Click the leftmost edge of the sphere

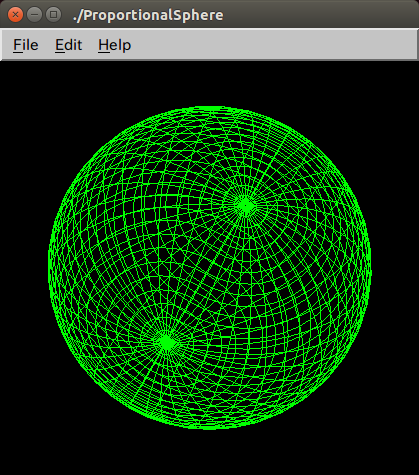[x=50, y=268]
